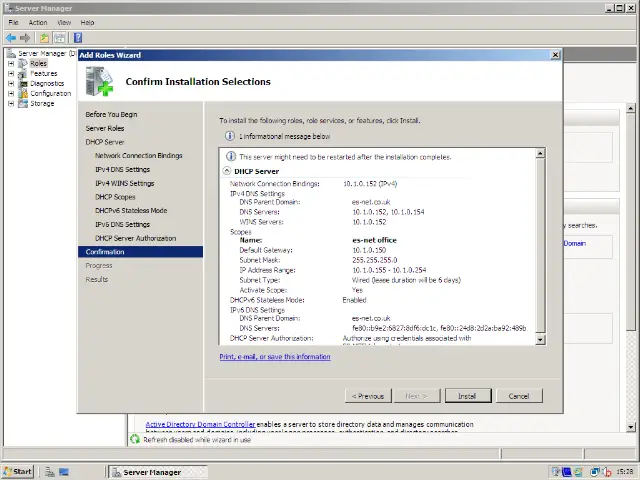Screen dimensions: 640x480
Task: Click the IP range '10.1.0.155 - 10.1.0.254'
Action: coord(389,270)
